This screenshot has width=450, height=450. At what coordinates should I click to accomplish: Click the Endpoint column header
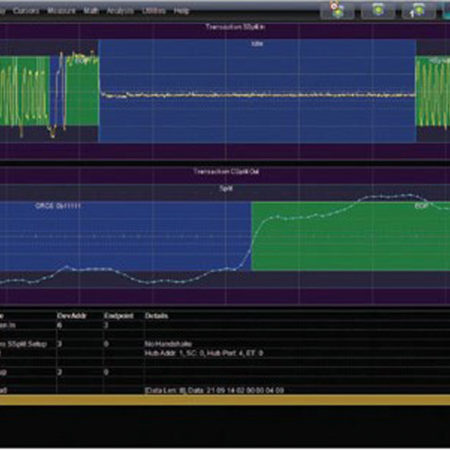[119, 316]
